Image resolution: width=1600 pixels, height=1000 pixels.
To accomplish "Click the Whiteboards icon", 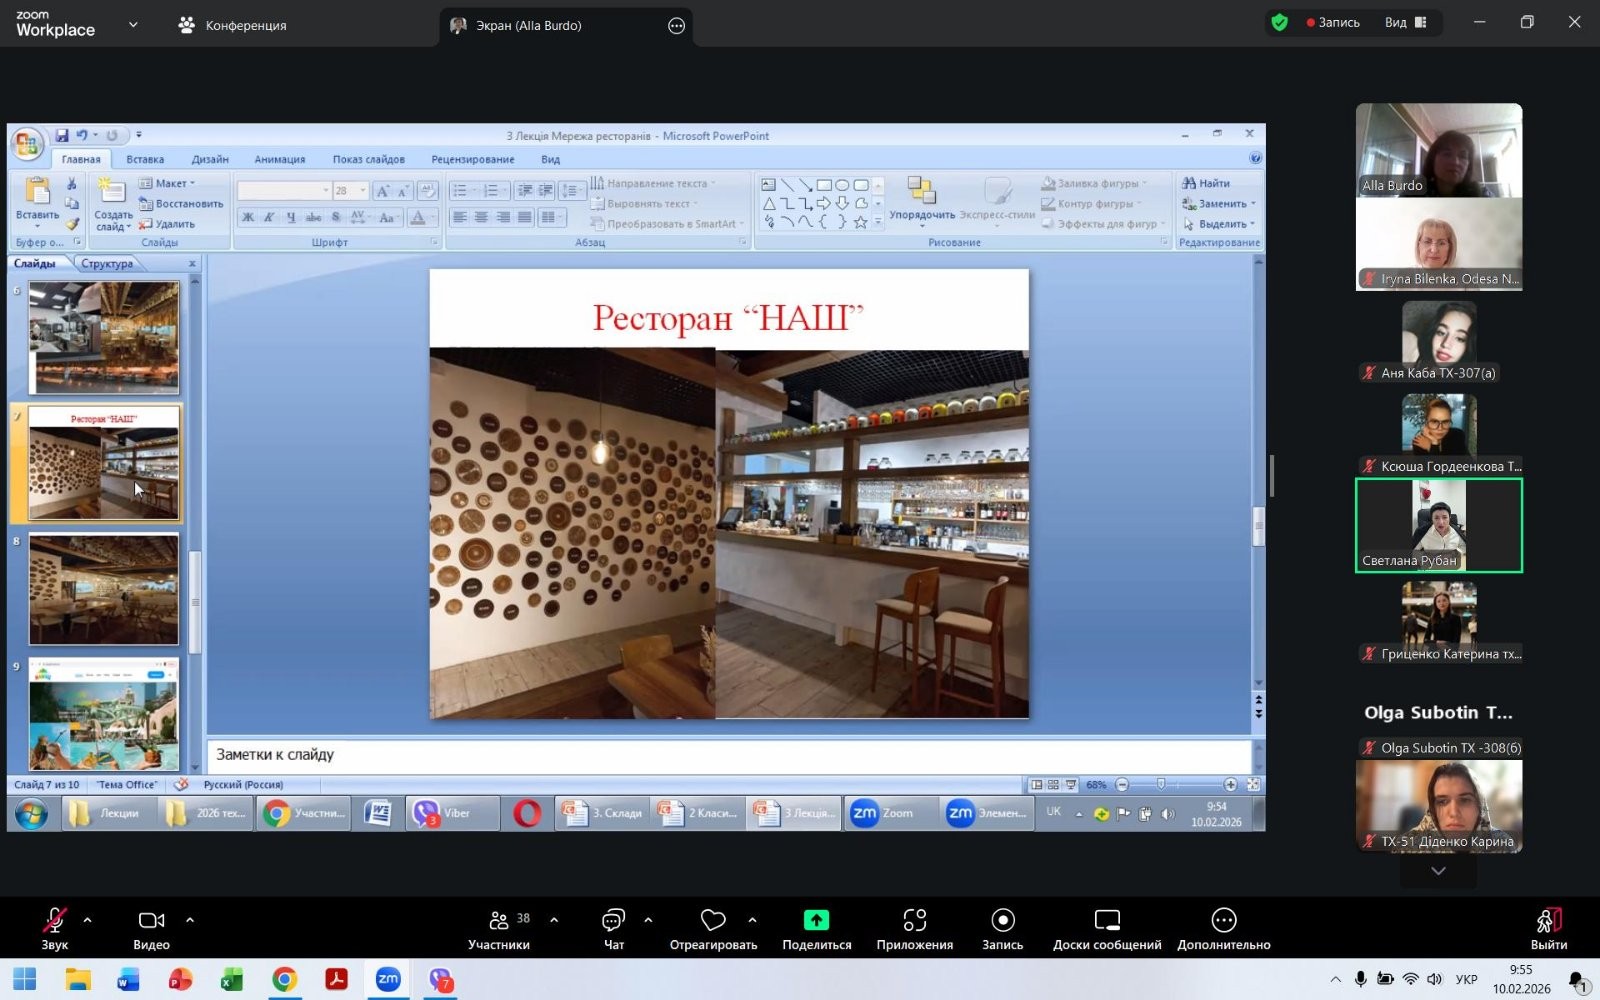I will [1106, 920].
